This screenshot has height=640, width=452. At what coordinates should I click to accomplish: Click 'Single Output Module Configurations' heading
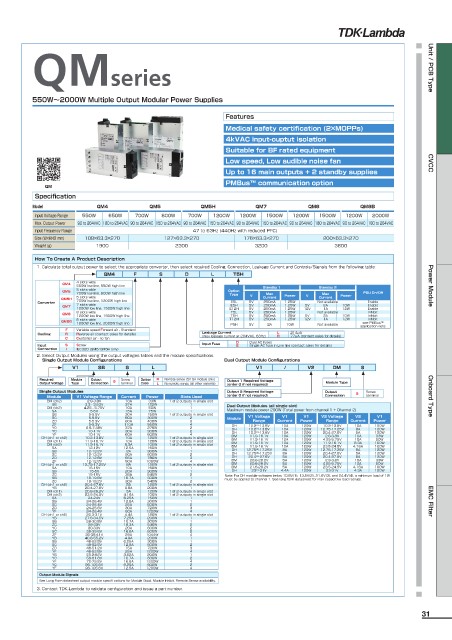click(82, 360)
